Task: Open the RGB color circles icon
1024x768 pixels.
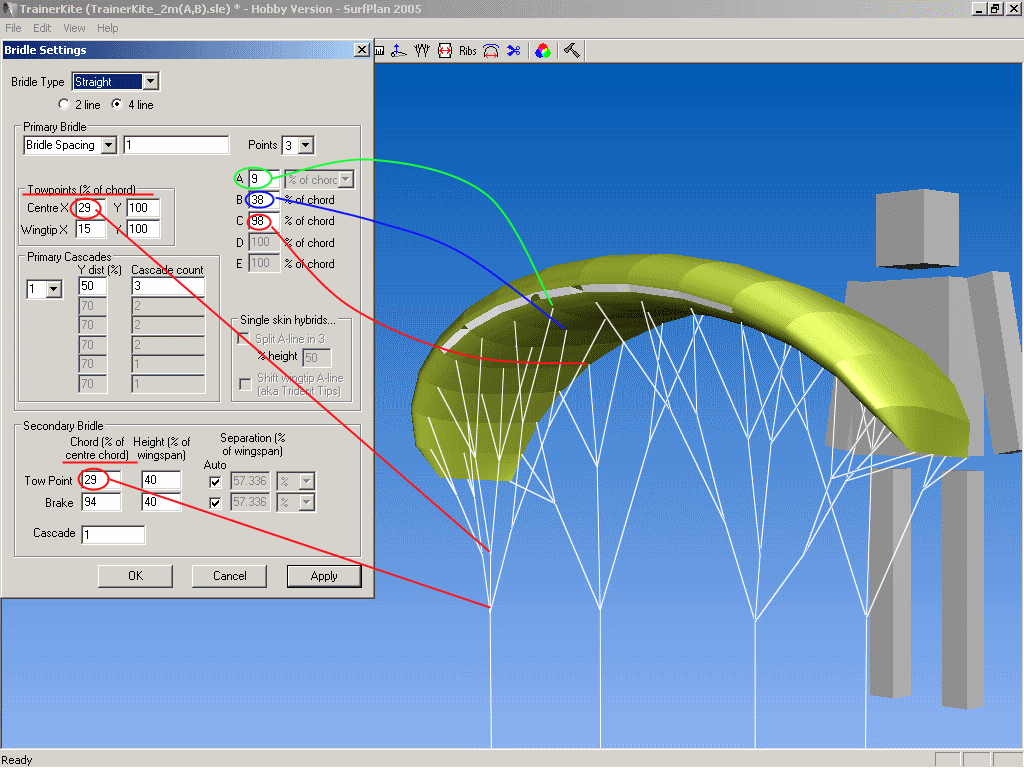Action: 542,50
